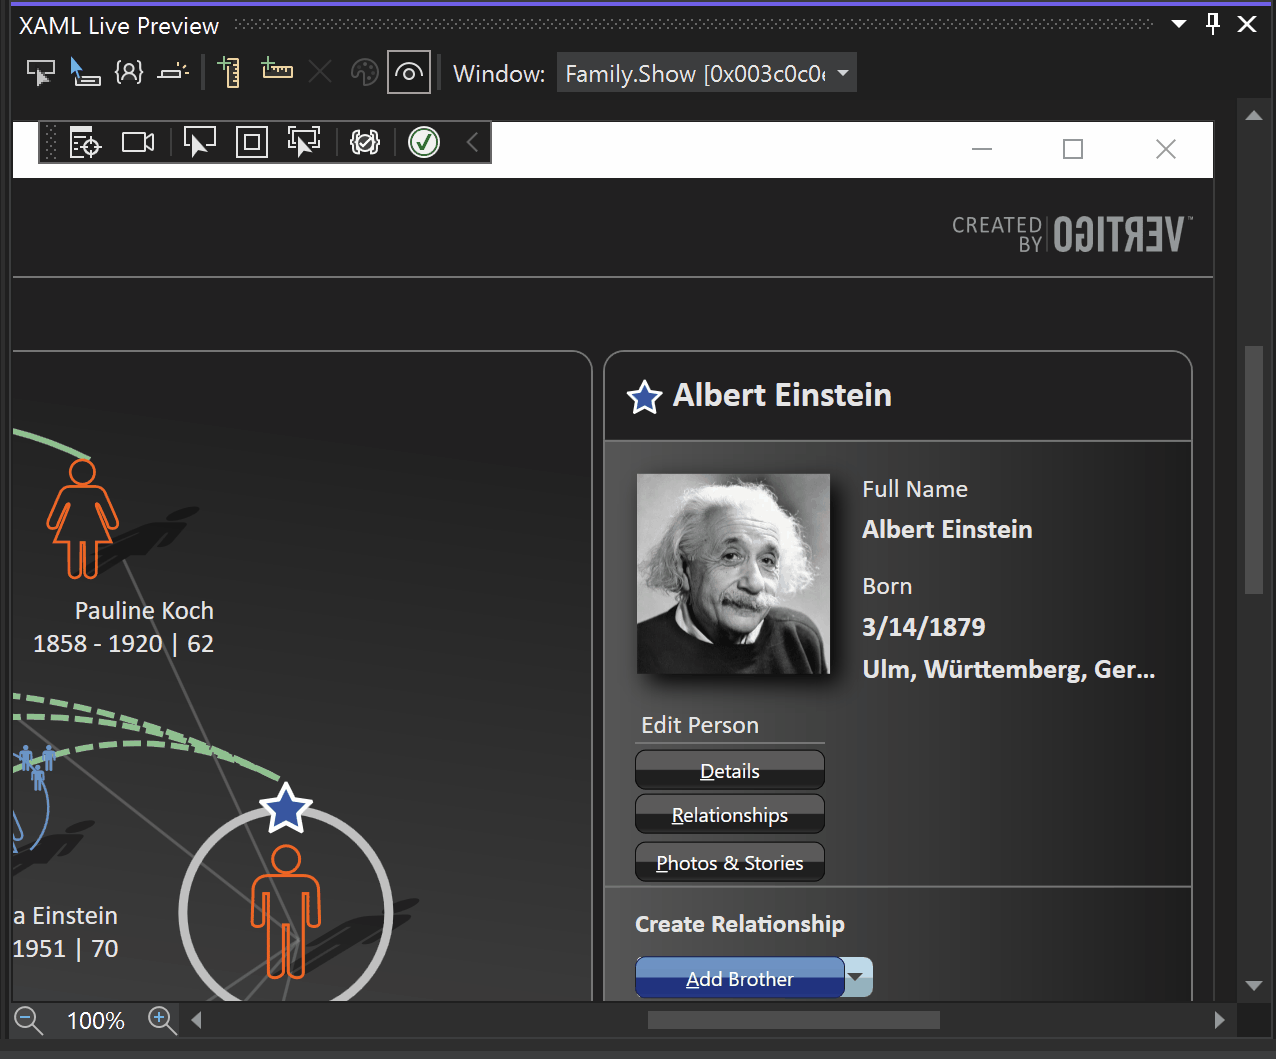This screenshot has height=1059, width=1276.
Task: Open the binding diagnostics braces icon
Action: point(129,72)
